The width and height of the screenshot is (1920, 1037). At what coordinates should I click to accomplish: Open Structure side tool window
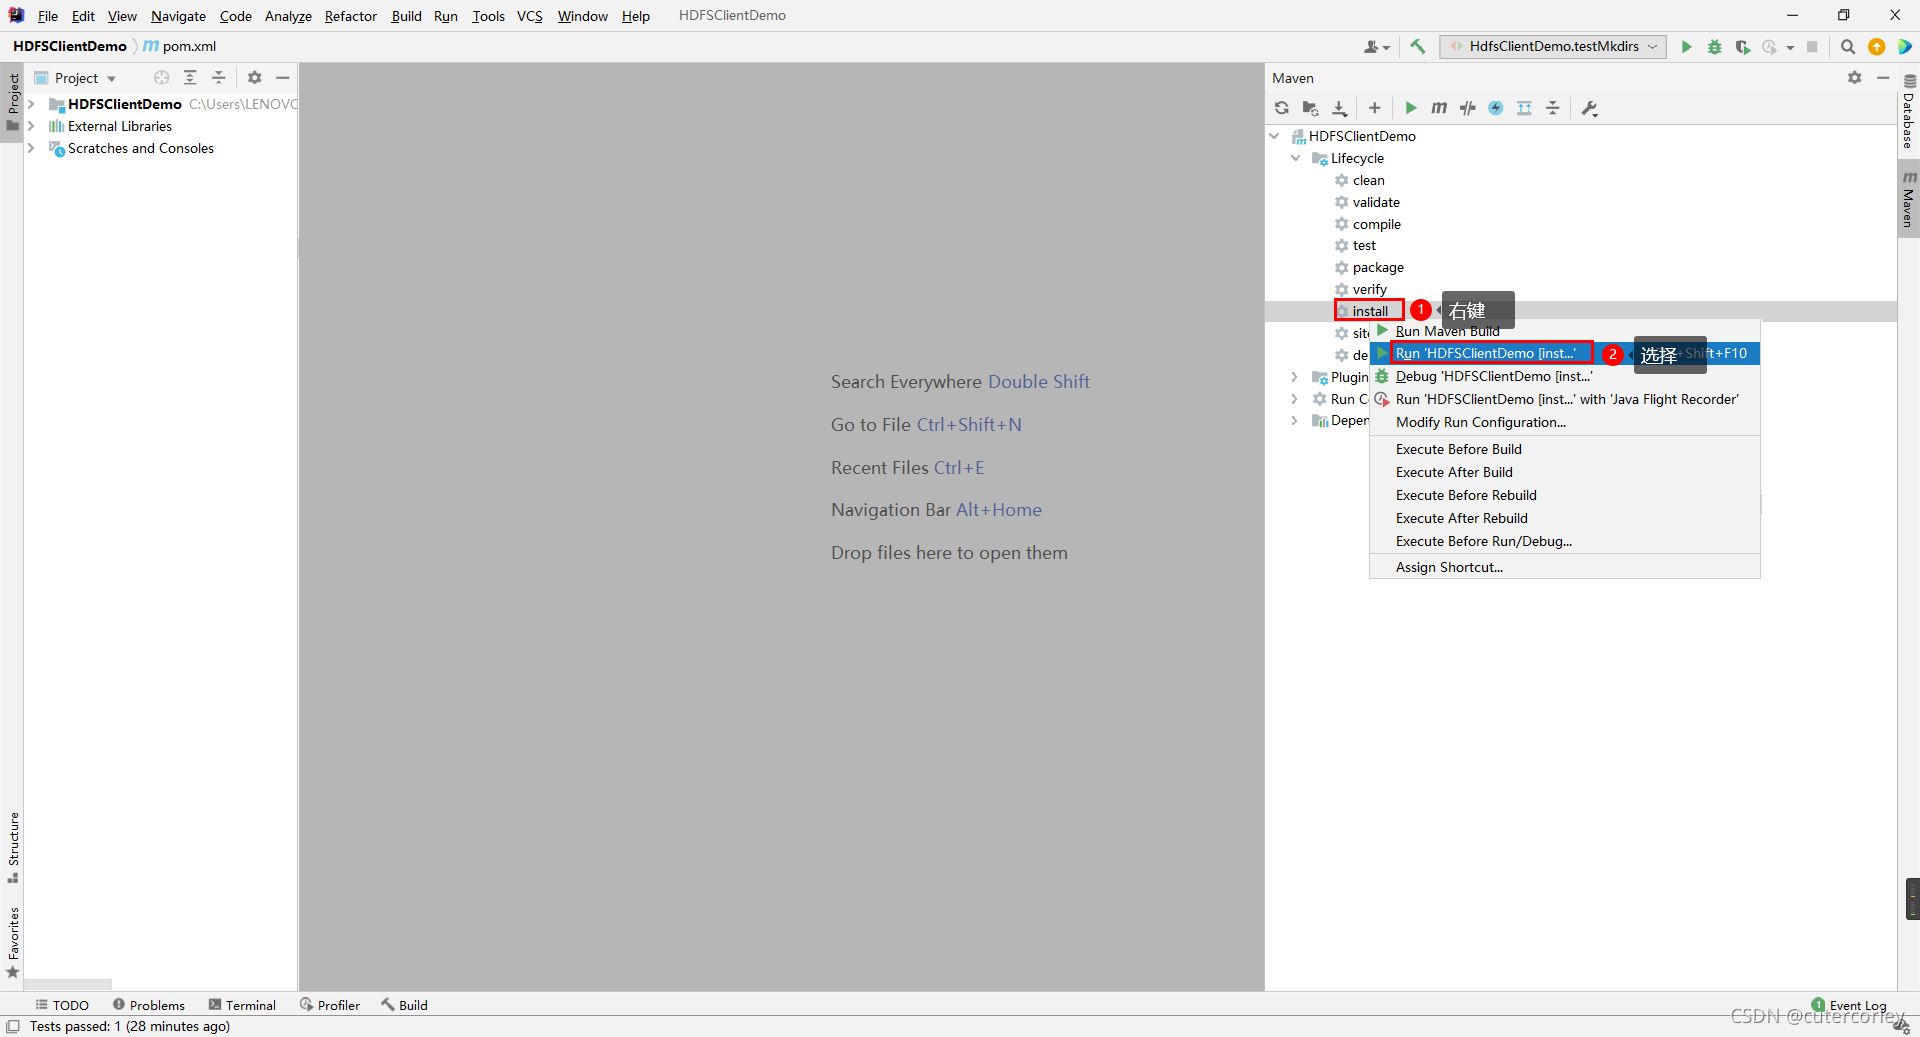(13, 848)
